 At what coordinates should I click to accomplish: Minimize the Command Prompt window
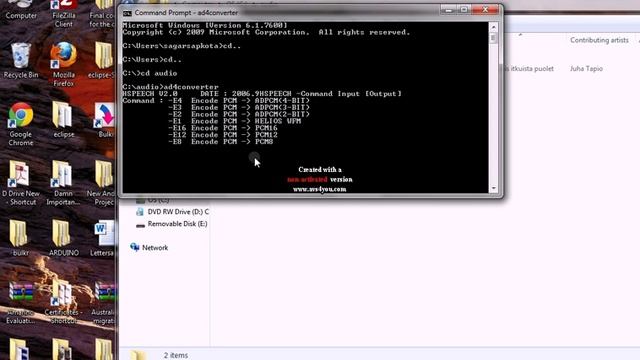(x=449, y=9)
